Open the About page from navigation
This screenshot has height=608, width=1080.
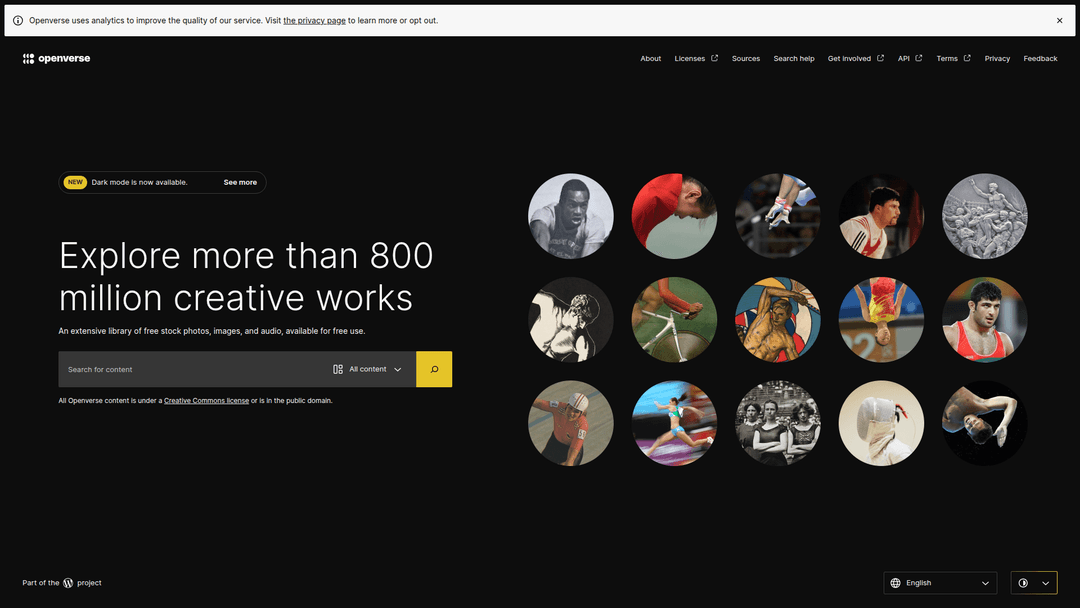650,59
